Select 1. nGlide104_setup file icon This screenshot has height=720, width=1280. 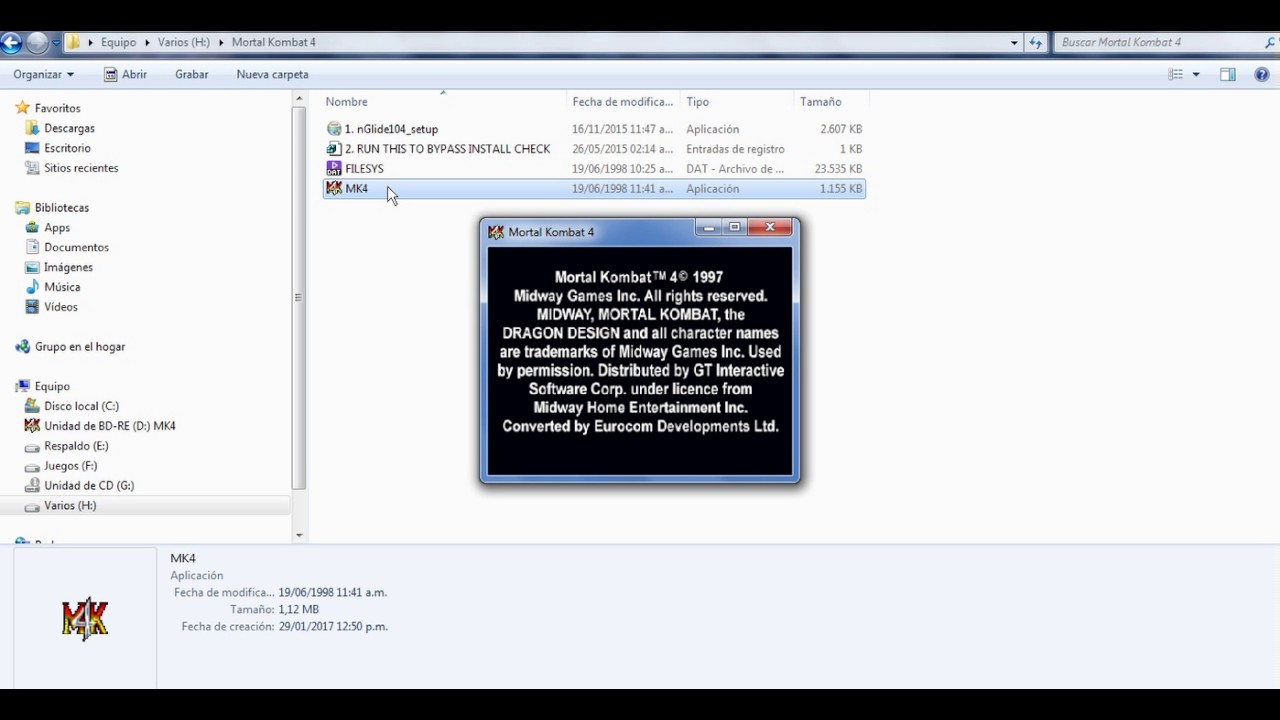coord(334,129)
